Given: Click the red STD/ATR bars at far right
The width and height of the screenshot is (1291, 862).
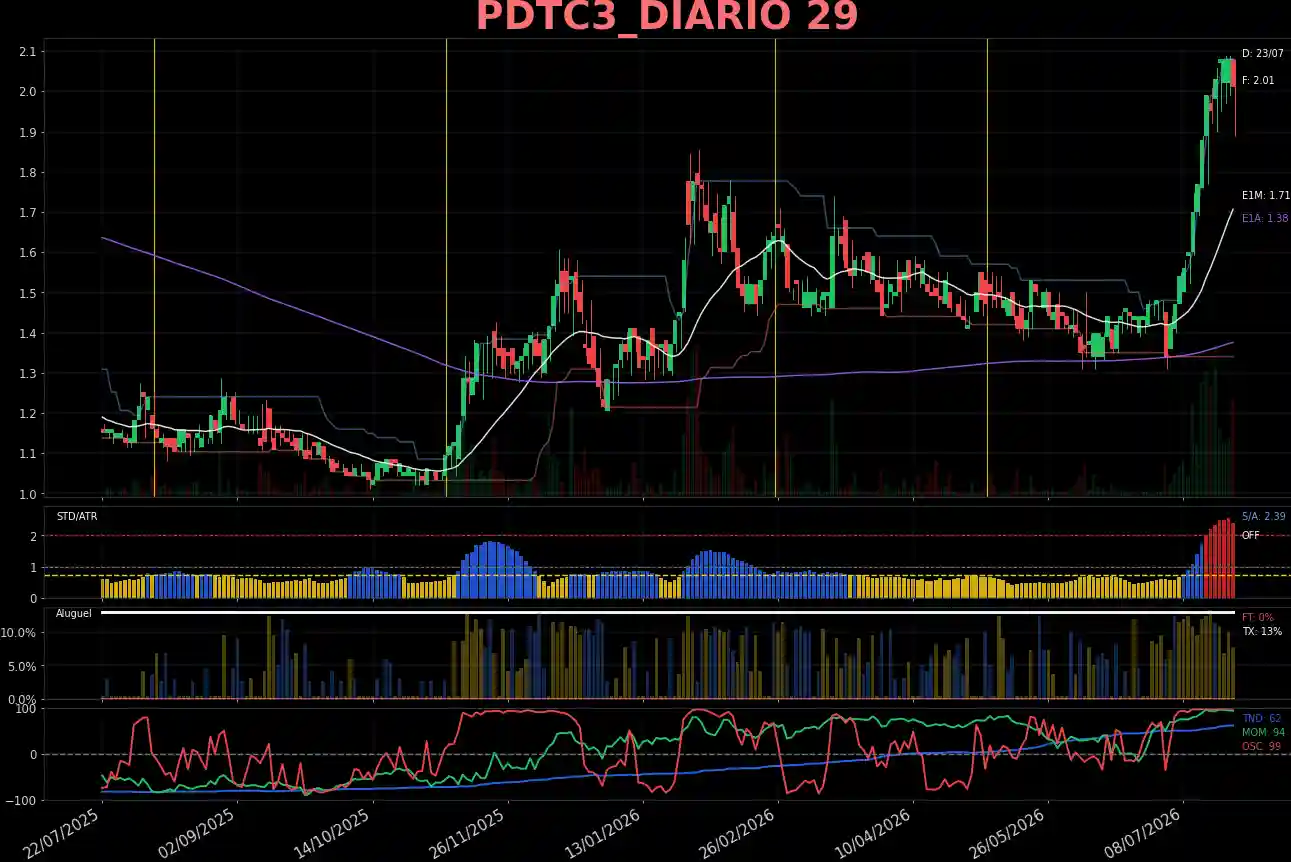Looking at the screenshot, I should 1219,560.
